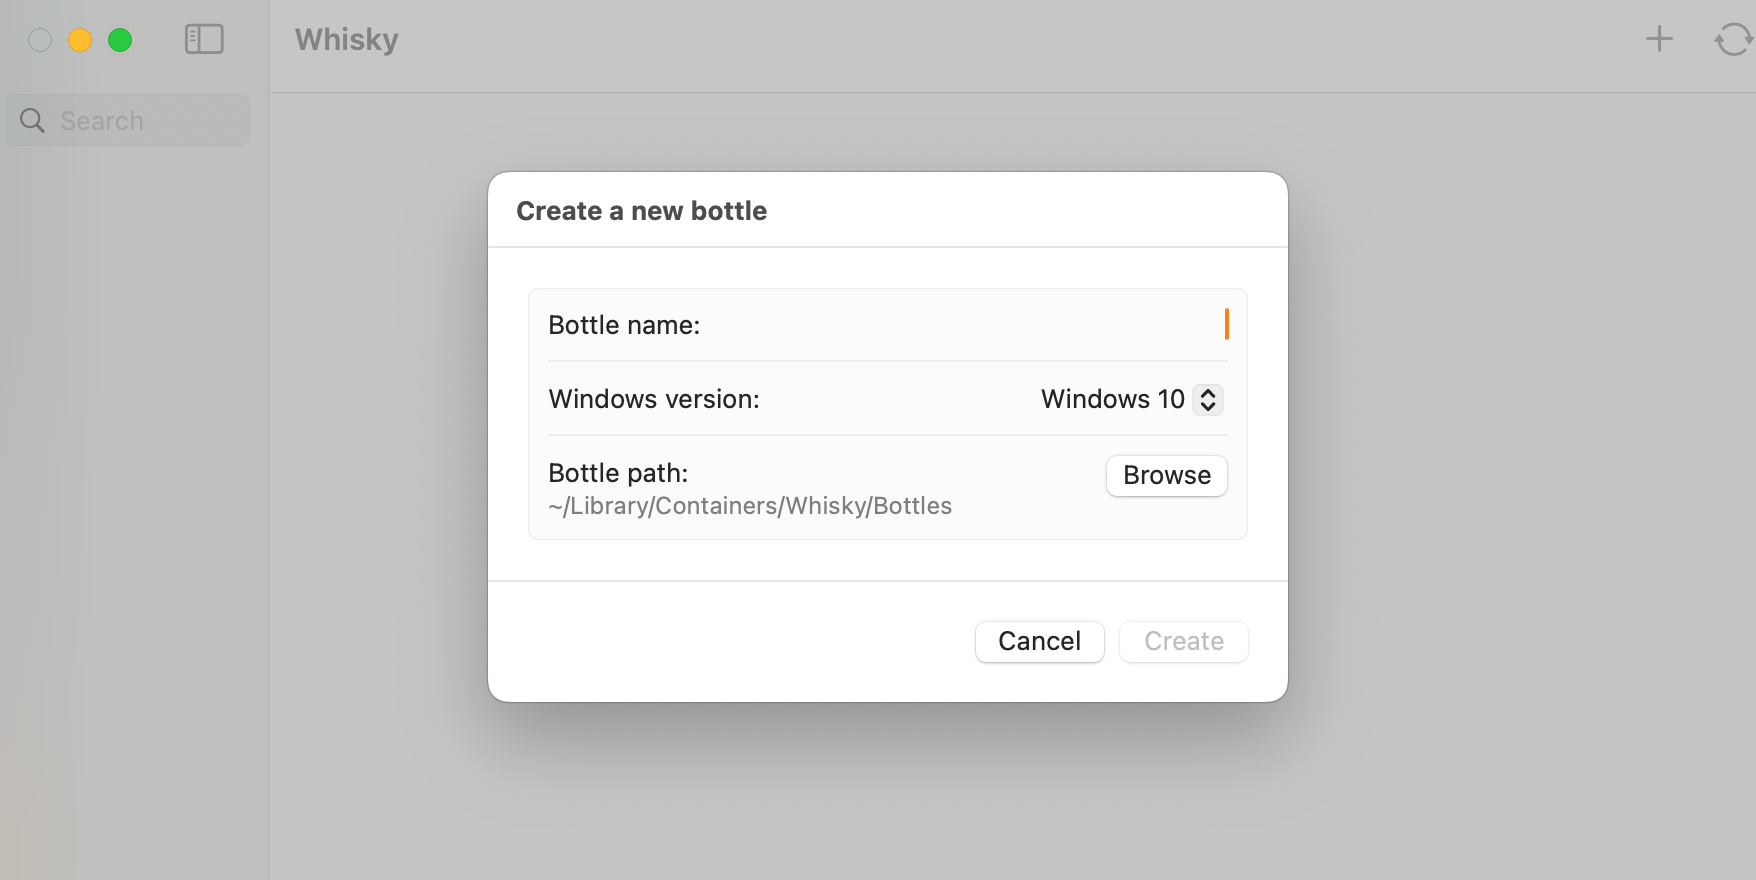Click the "Create a new bottle" heading

pos(641,211)
